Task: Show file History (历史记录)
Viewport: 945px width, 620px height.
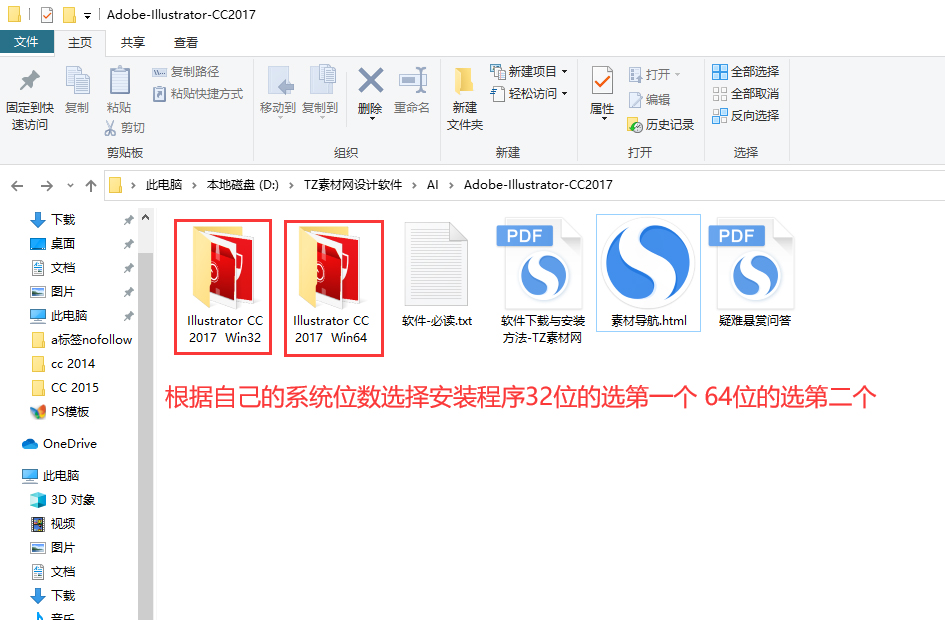Action: 661,125
